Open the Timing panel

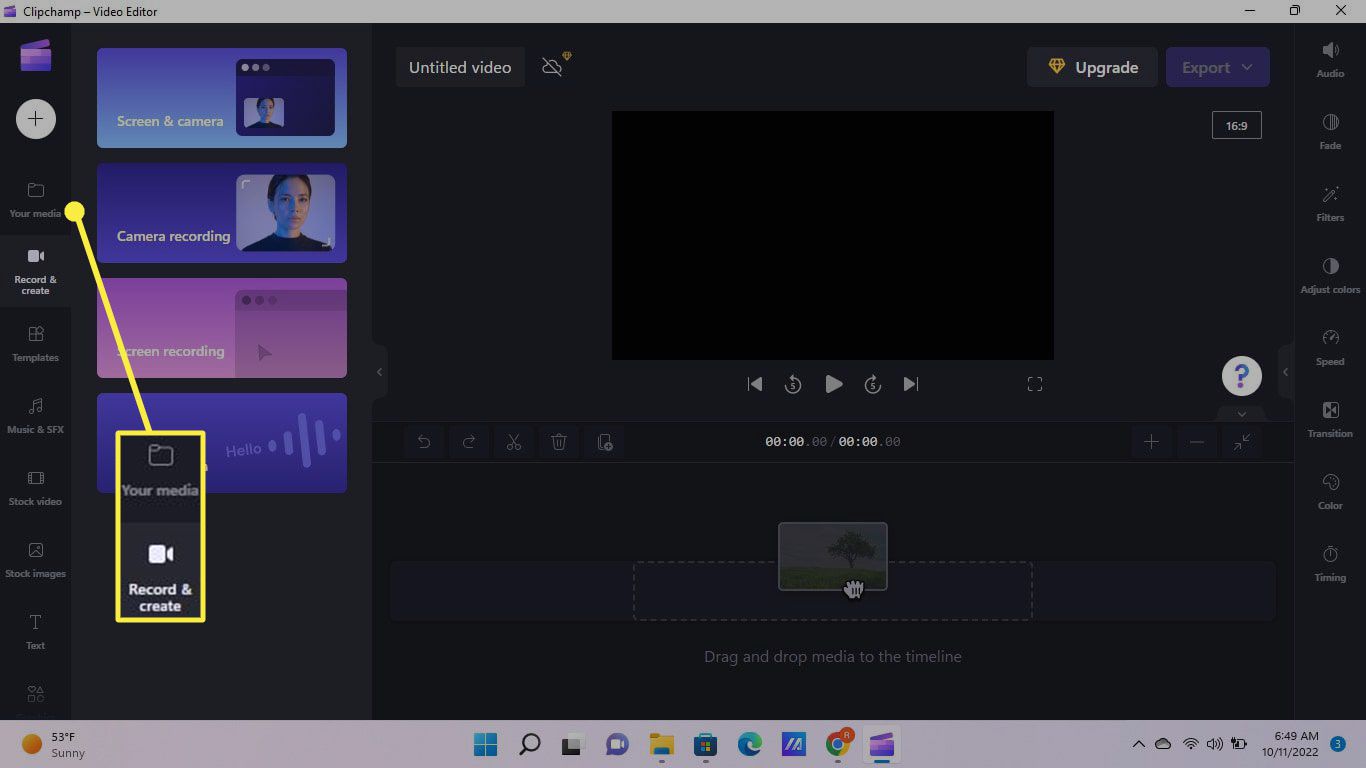click(1330, 563)
